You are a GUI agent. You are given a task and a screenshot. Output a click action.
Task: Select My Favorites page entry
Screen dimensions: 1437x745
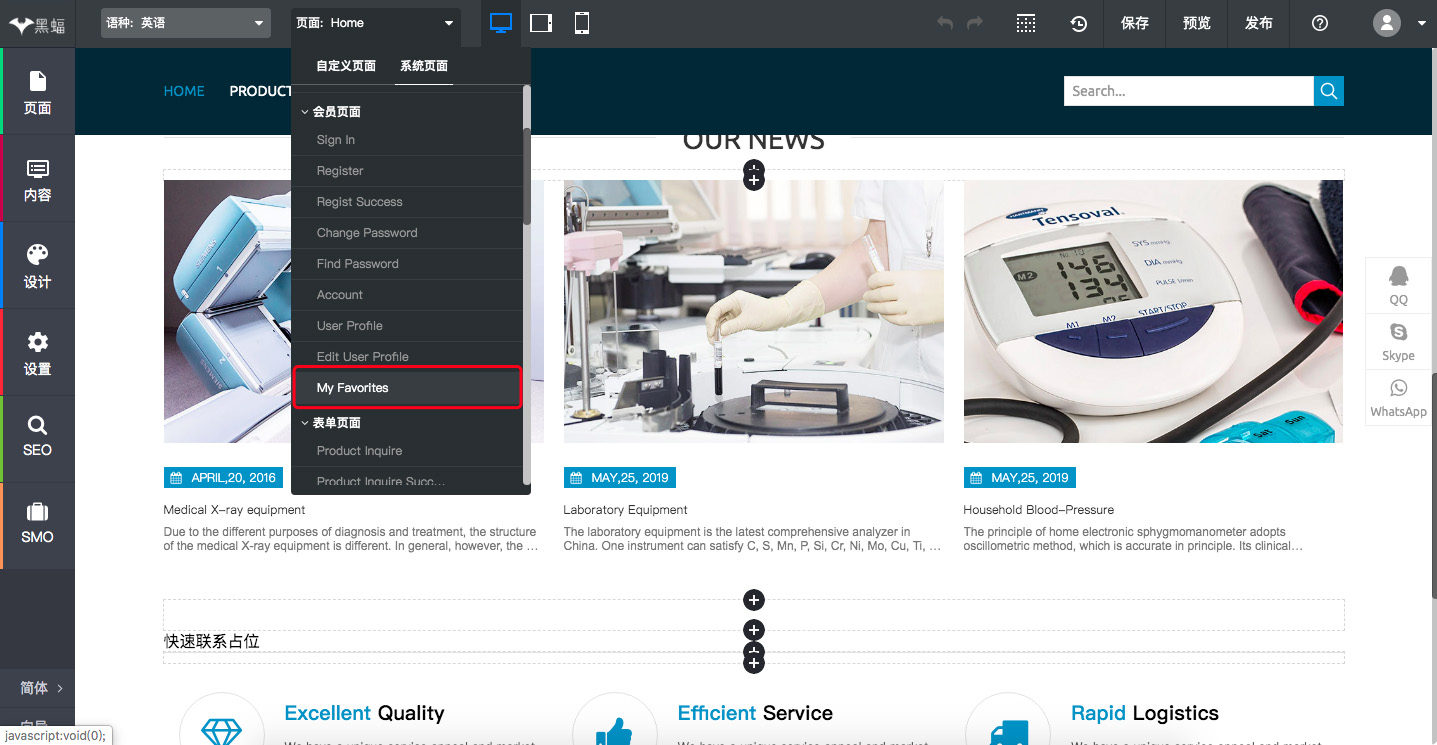click(407, 388)
